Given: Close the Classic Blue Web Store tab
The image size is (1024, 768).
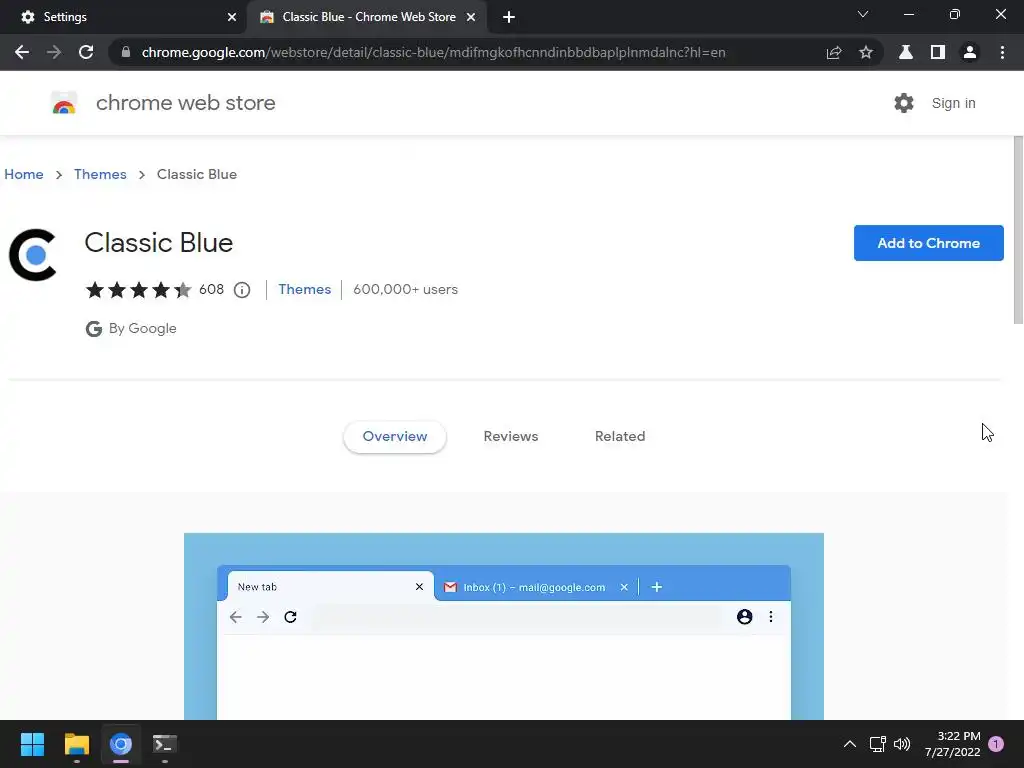Looking at the screenshot, I should click(471, 17).
